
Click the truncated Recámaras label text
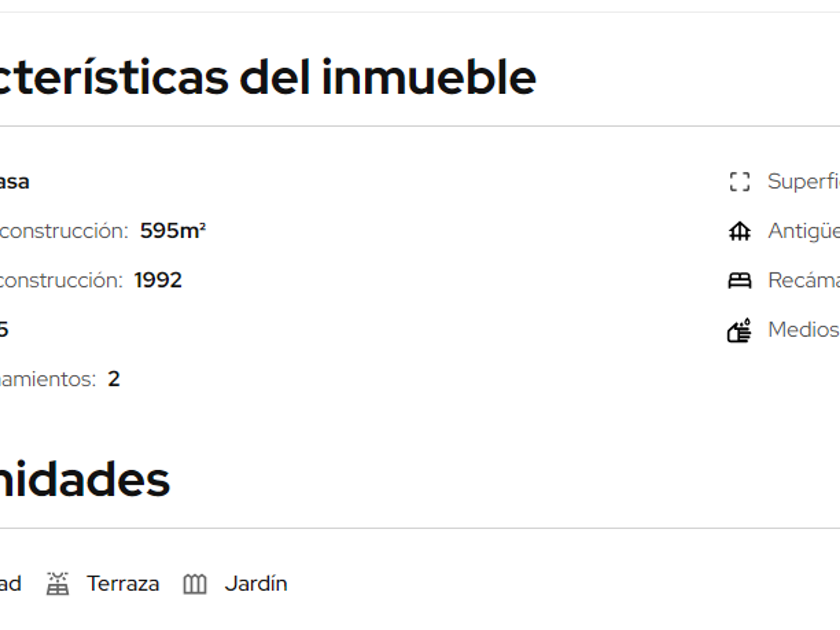click(x=803, y=280)
